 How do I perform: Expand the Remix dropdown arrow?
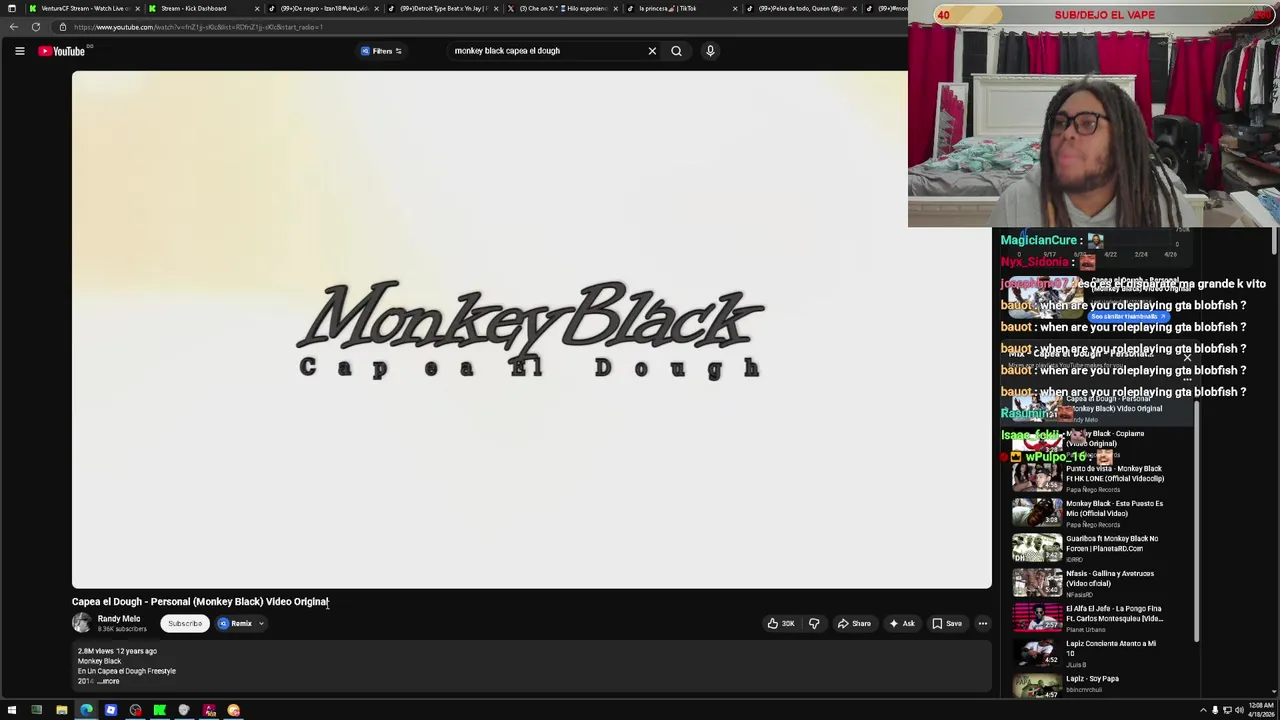point(261,623)
